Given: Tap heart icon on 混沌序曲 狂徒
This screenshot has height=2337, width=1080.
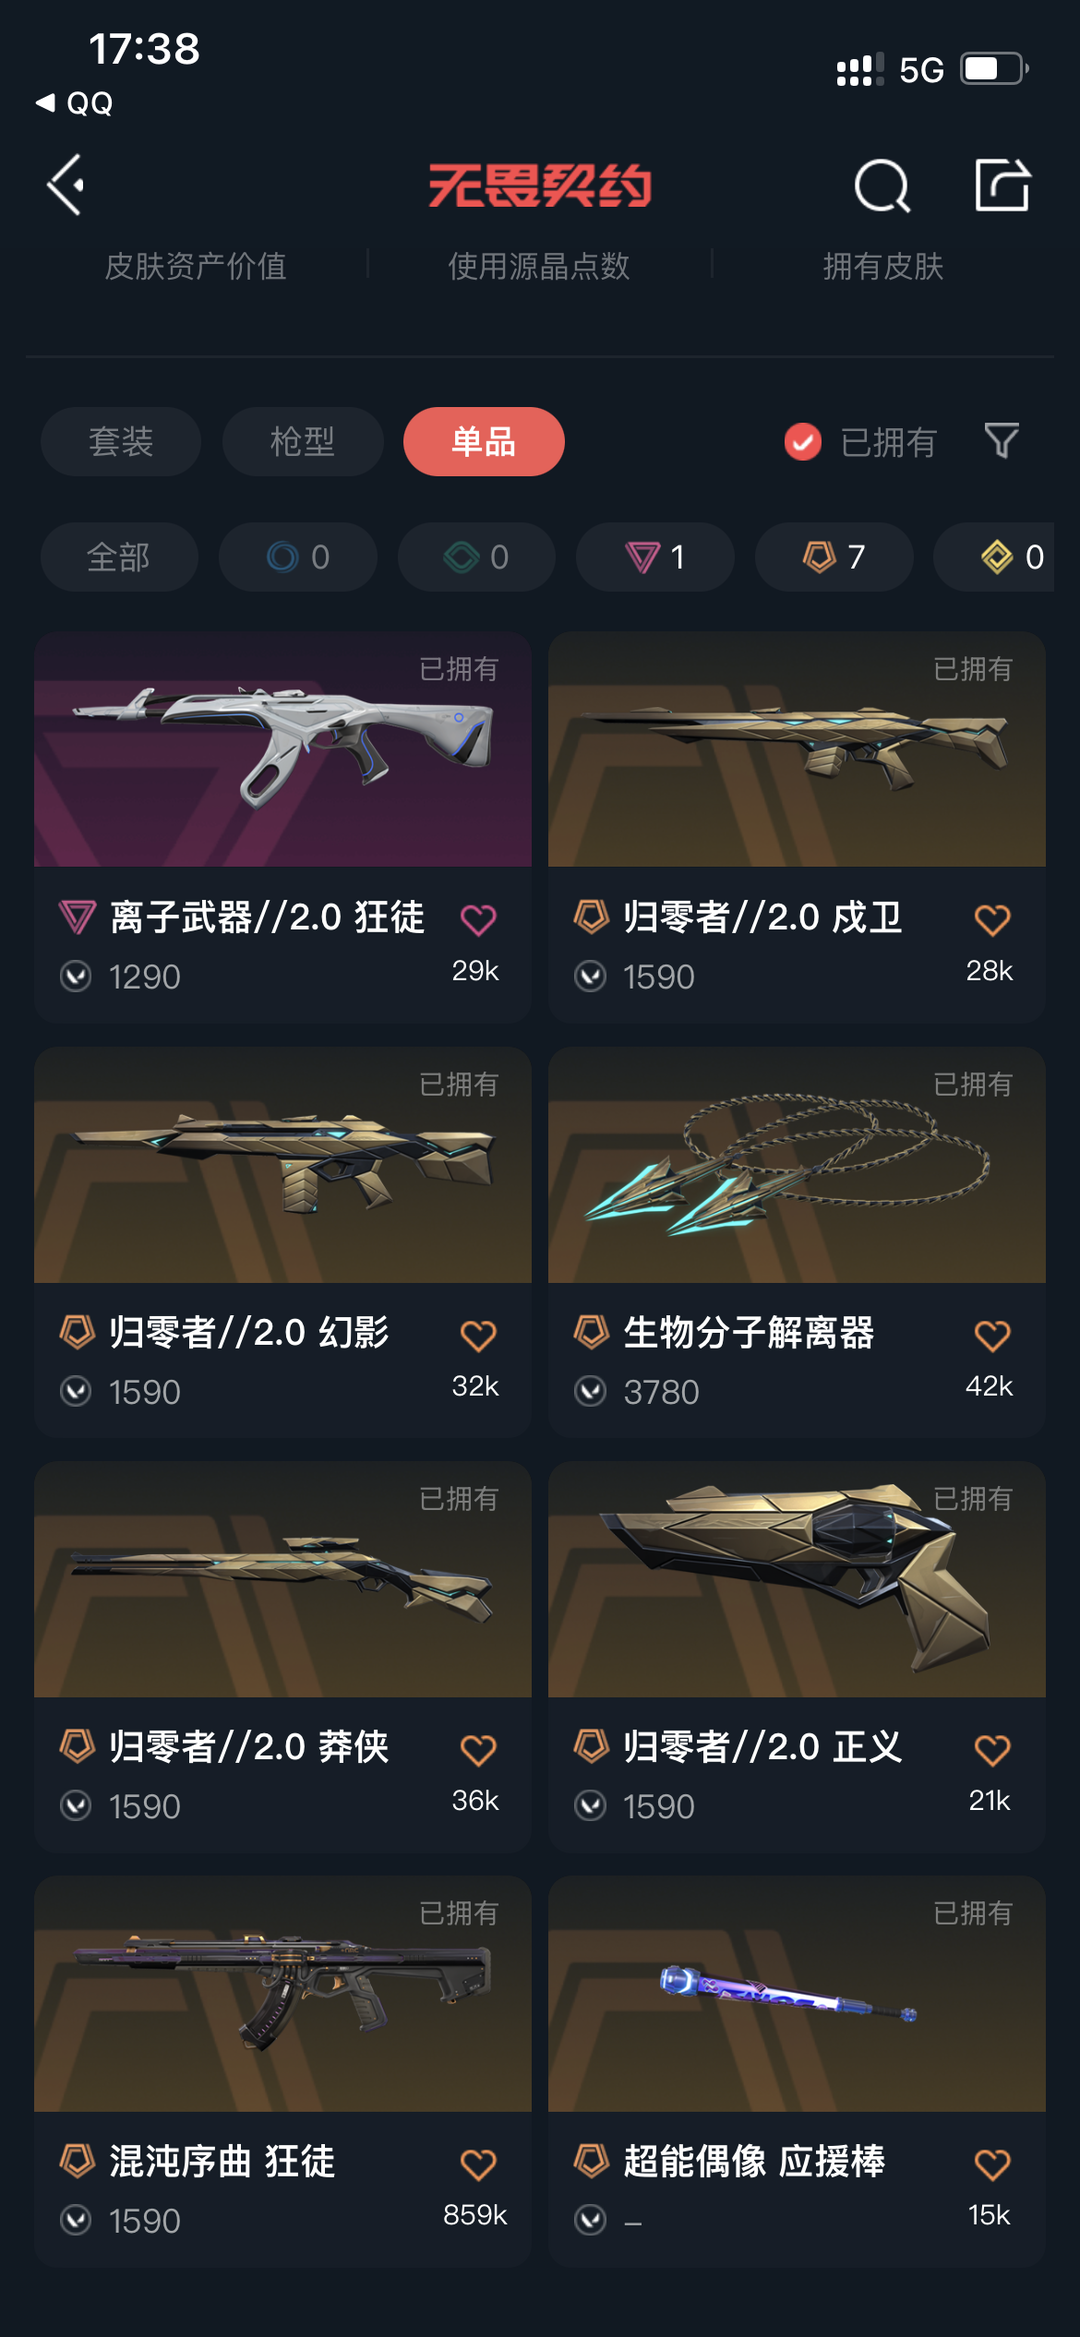Looking at the screenshot, I should click(478, 2164).
